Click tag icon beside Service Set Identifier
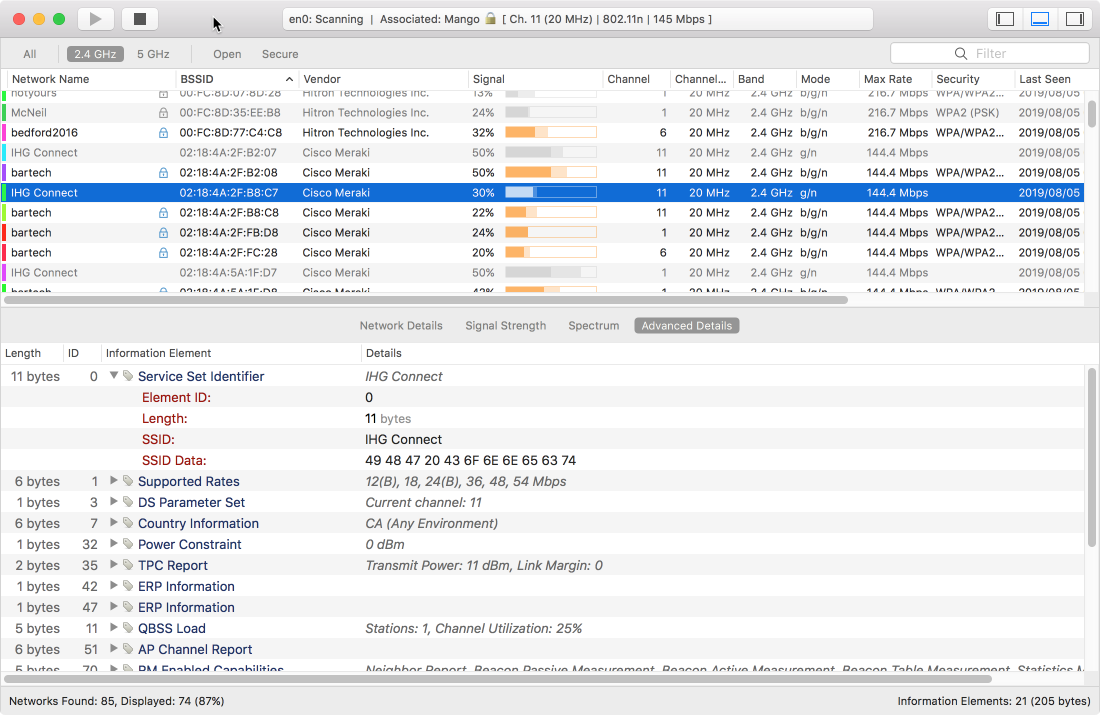 coord(128,377)
